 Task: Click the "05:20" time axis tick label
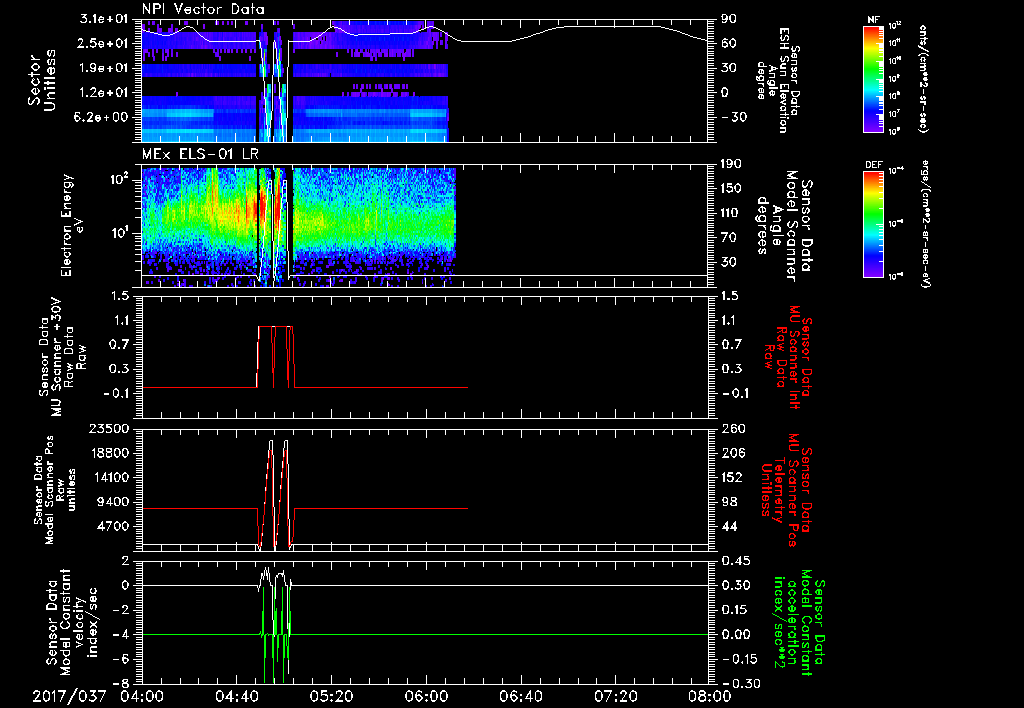click(x=331, y=696)
